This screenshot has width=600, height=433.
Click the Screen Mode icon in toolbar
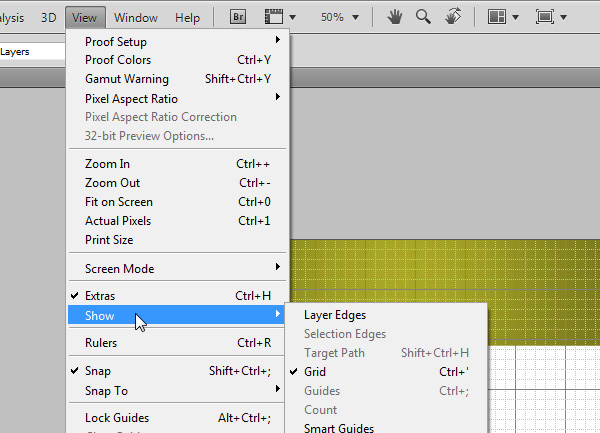click(x=545, y=17)
